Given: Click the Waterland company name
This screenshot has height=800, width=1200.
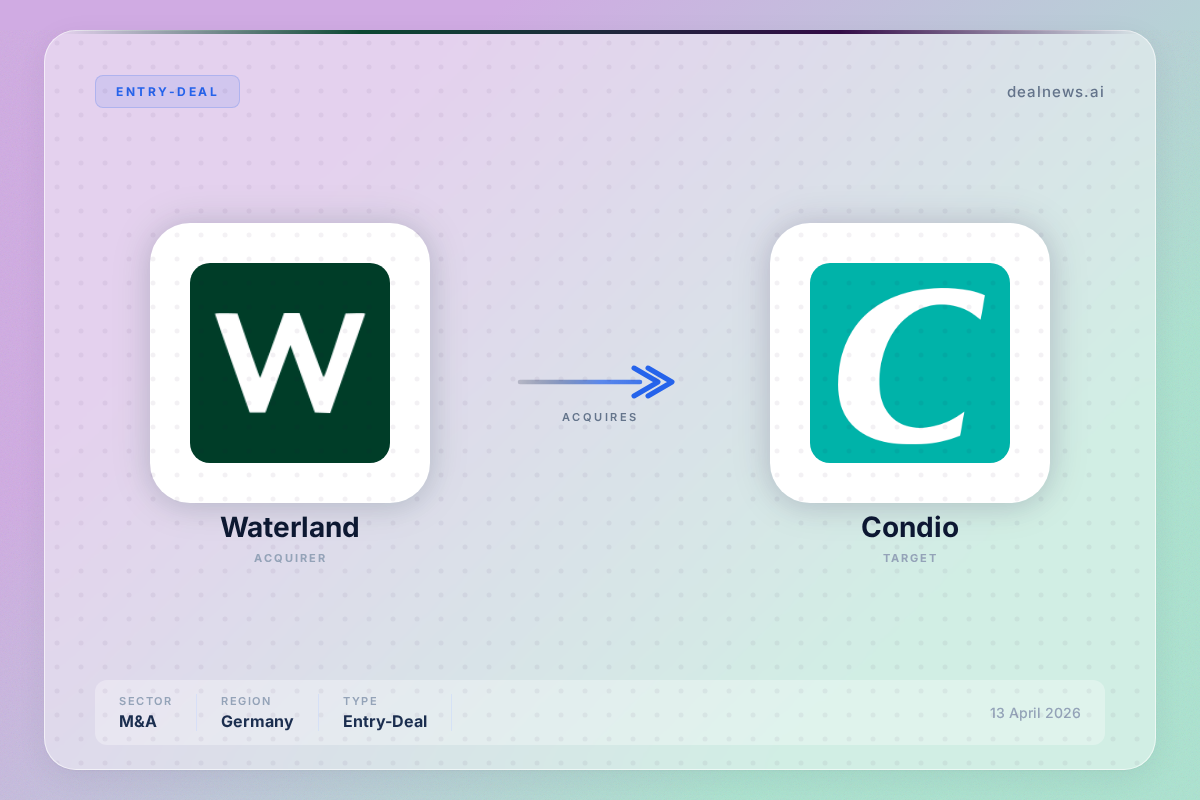Looking at the screenshot, I should [290, 527].
